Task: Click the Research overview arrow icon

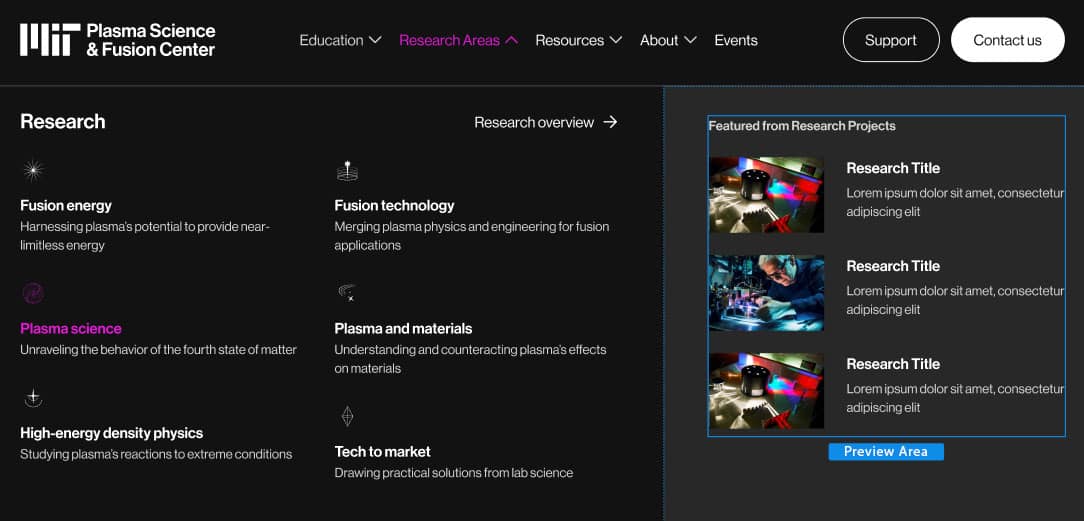Action: click(610, 122)
